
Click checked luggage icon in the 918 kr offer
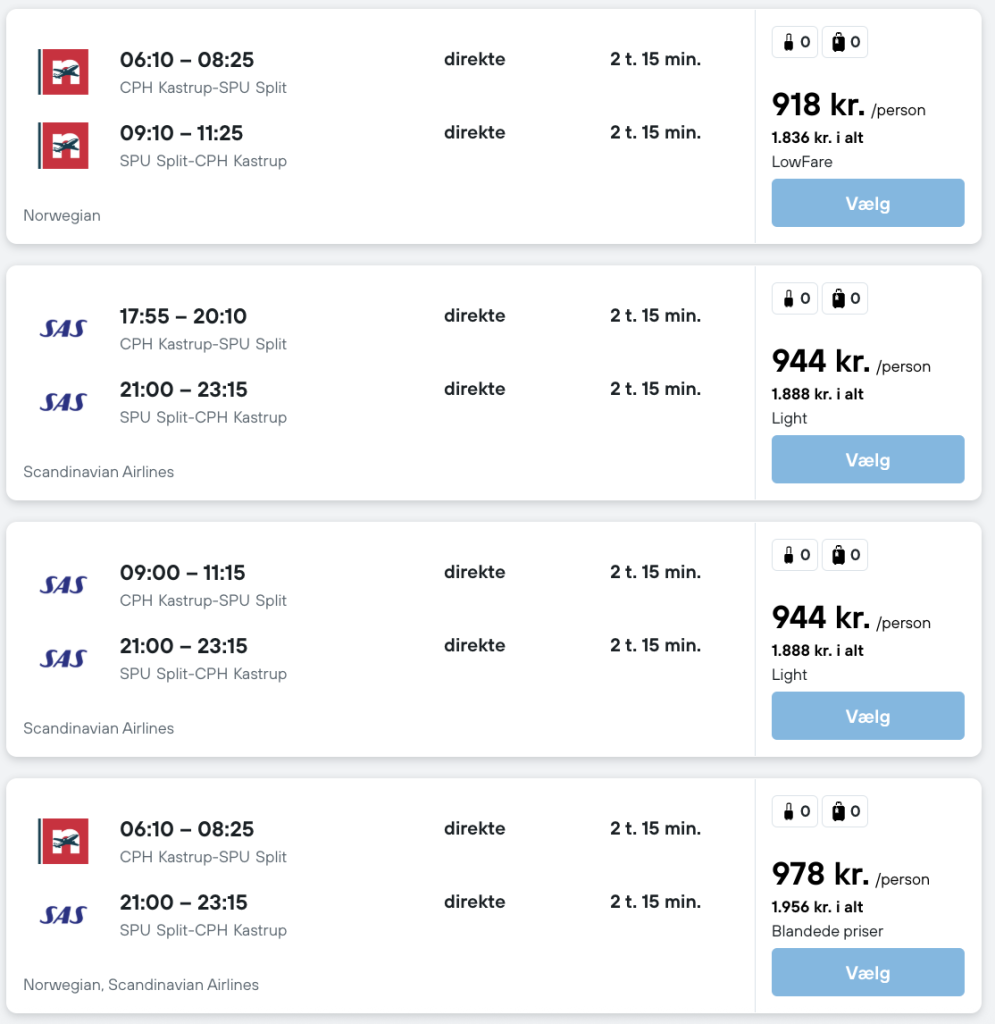point(838,42)
